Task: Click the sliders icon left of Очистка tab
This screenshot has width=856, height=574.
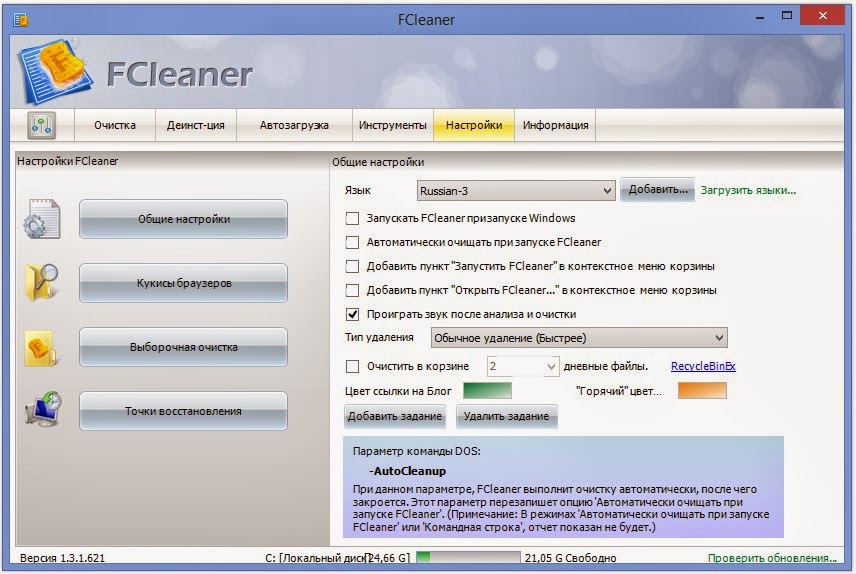Action: [41, 125]
